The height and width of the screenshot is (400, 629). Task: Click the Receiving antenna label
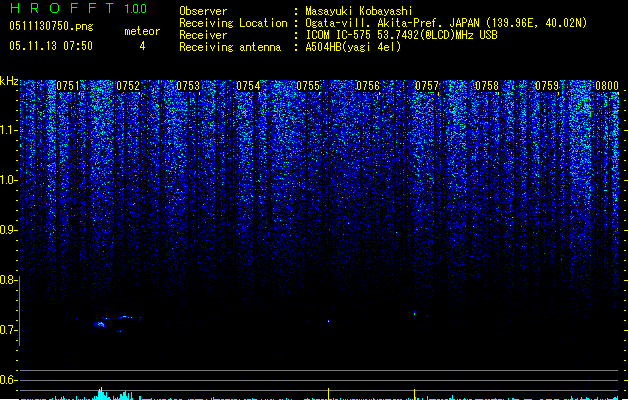click(230, 47)
